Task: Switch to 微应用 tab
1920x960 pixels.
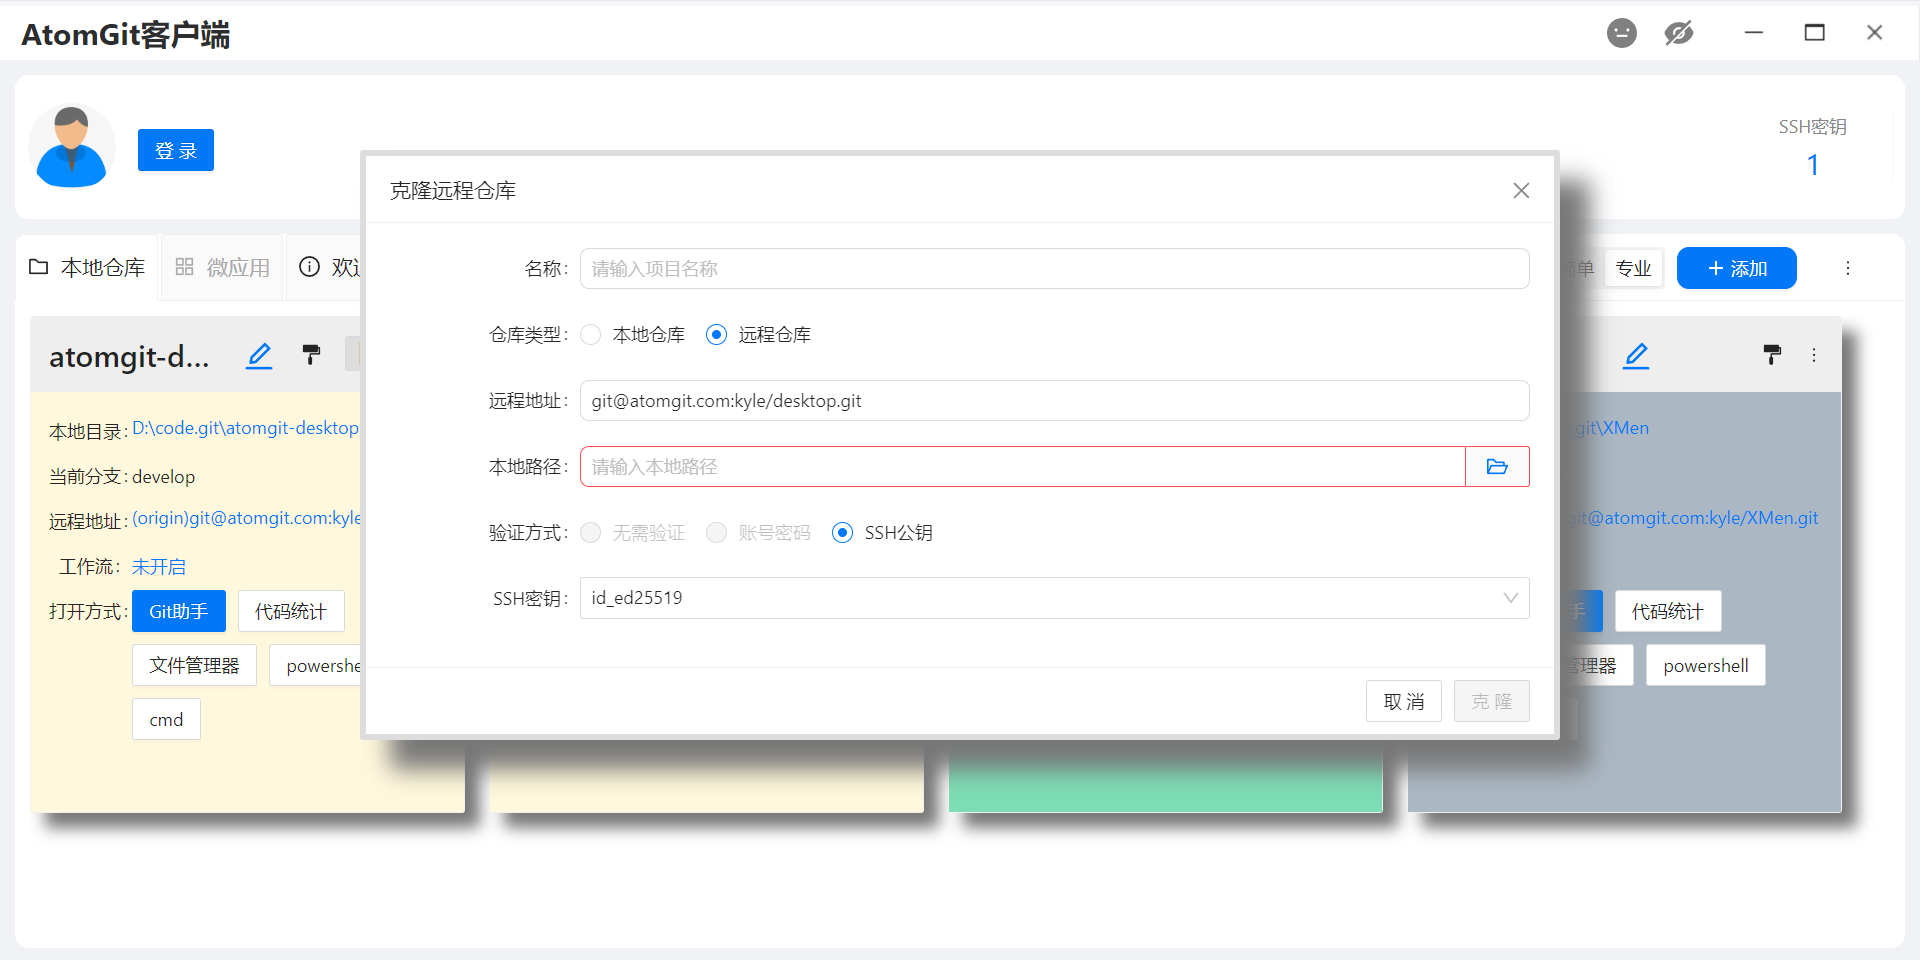Action: pyautogui.click(x=222, y=267)
